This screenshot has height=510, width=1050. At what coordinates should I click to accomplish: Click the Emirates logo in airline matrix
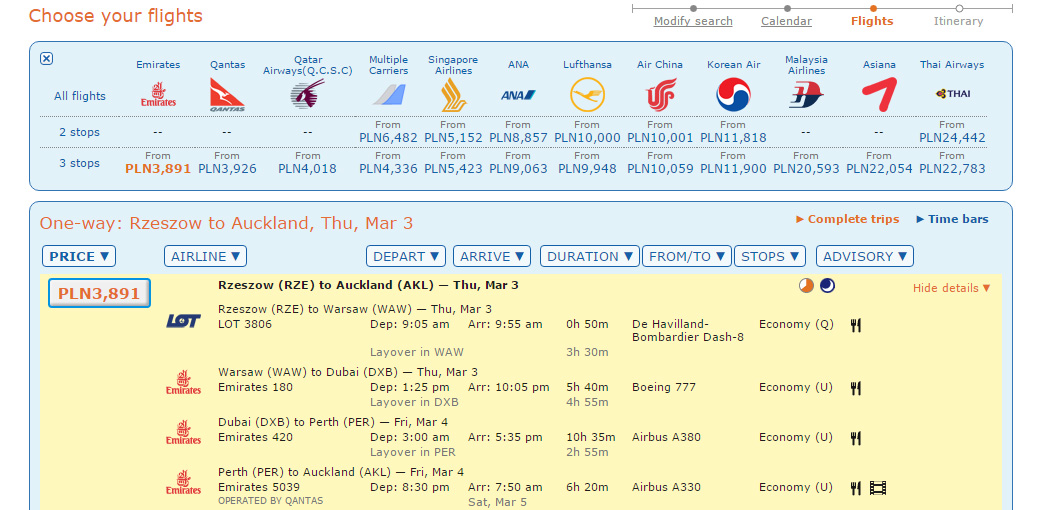[x=158, y=95]
